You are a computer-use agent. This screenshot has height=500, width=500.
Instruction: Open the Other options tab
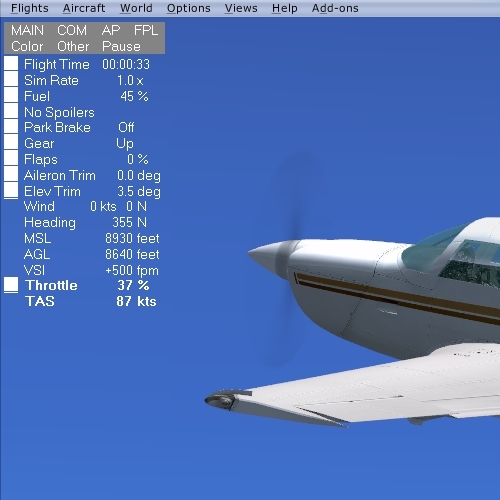73,46
